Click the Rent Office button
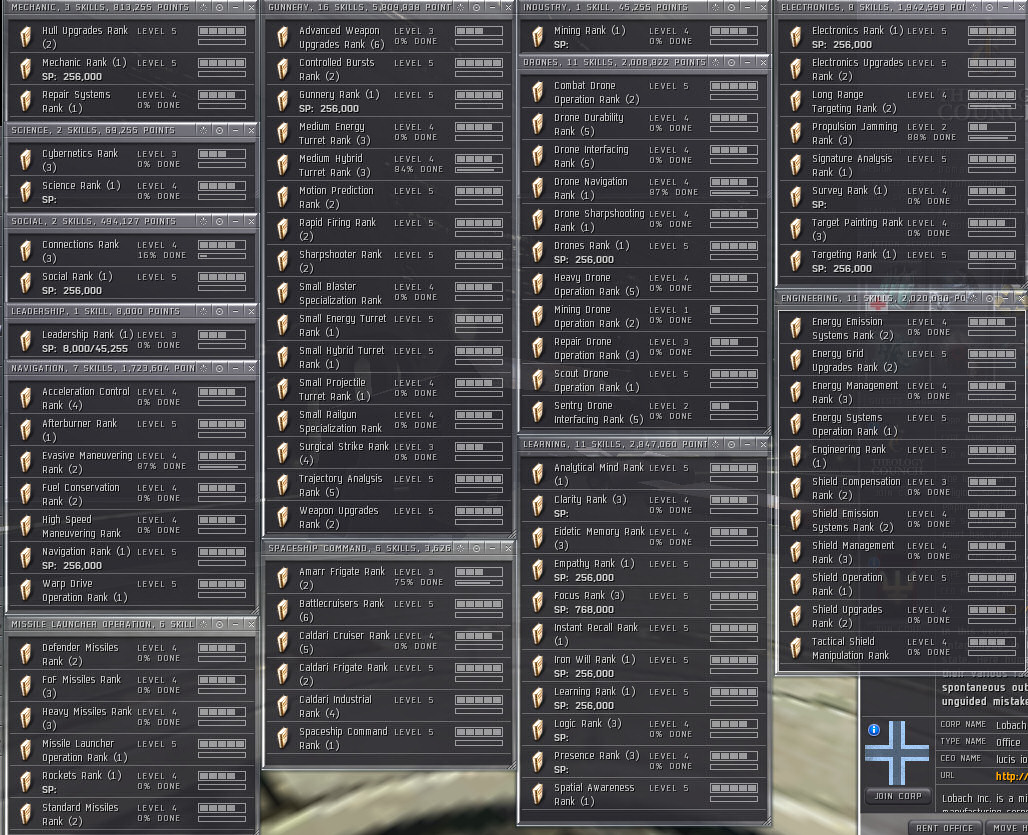This screenshot has height=835, width=1028. [944, 828]
